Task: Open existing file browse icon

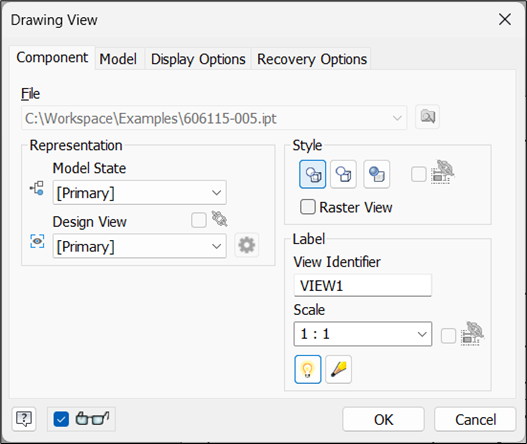Action: [427, 117]
